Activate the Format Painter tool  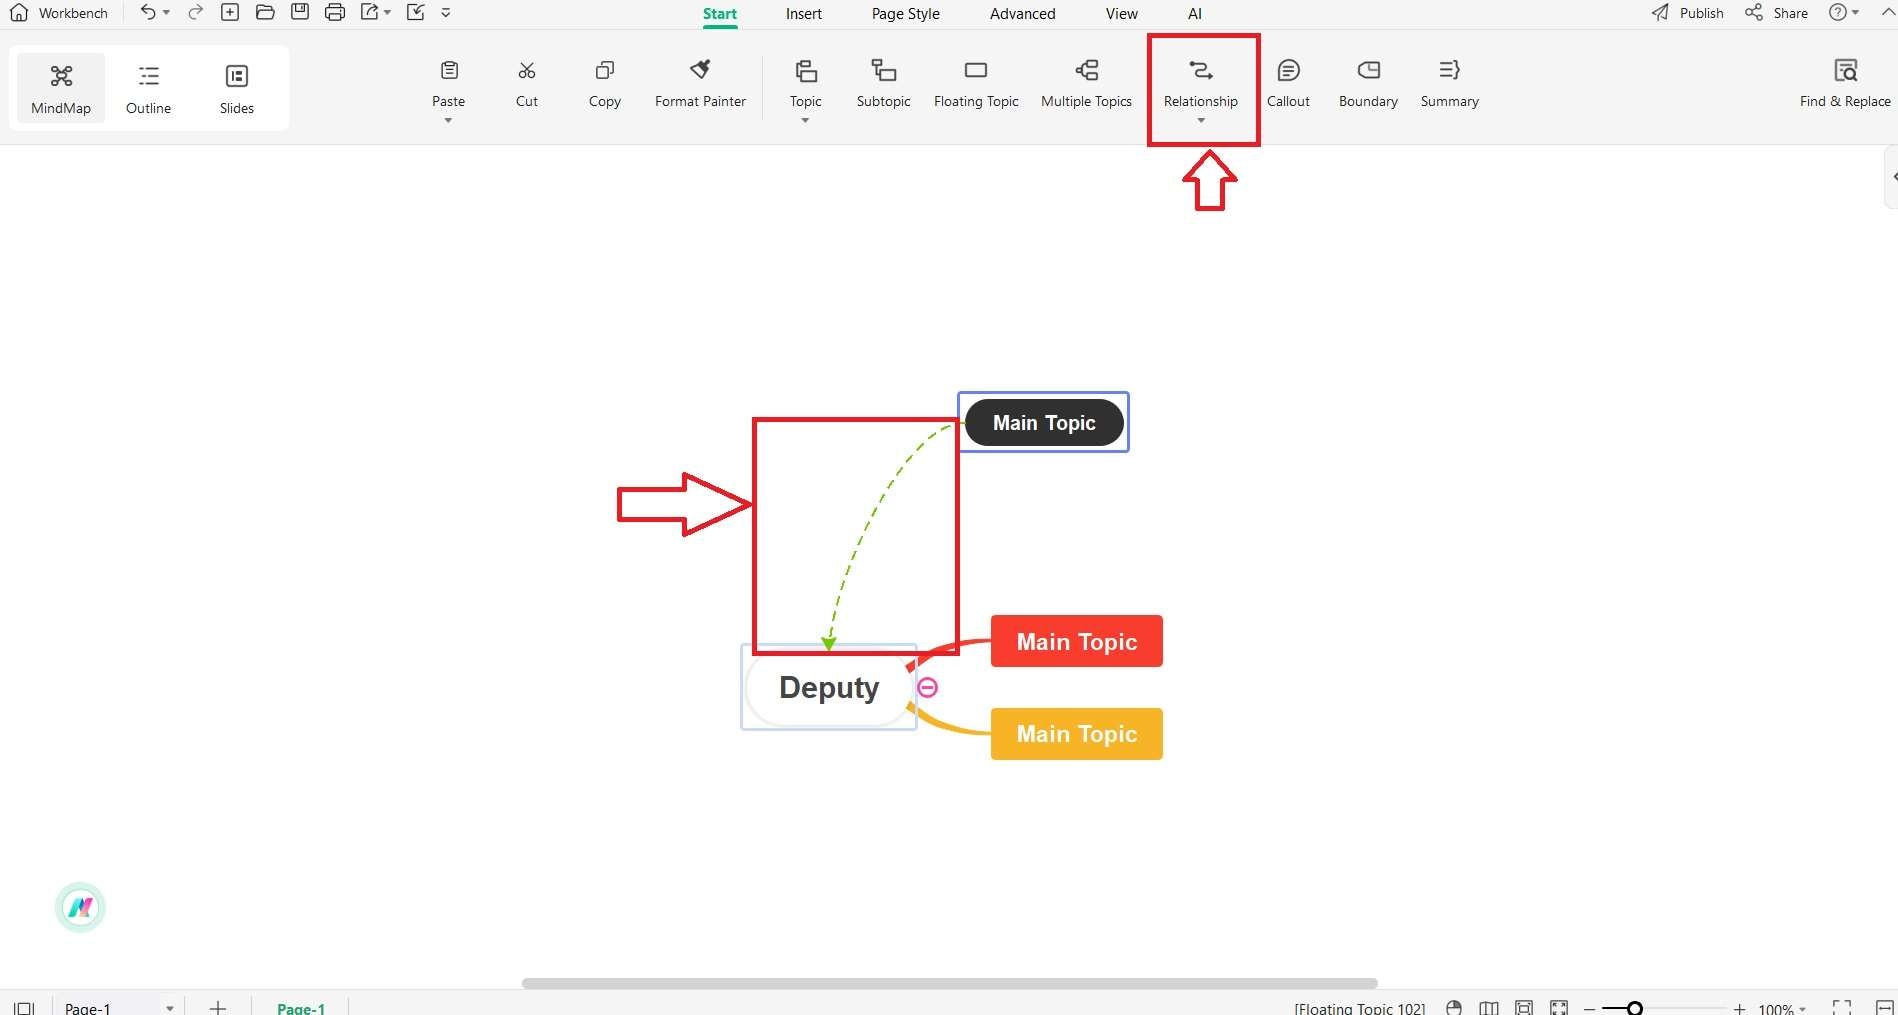tap(700, 84)
